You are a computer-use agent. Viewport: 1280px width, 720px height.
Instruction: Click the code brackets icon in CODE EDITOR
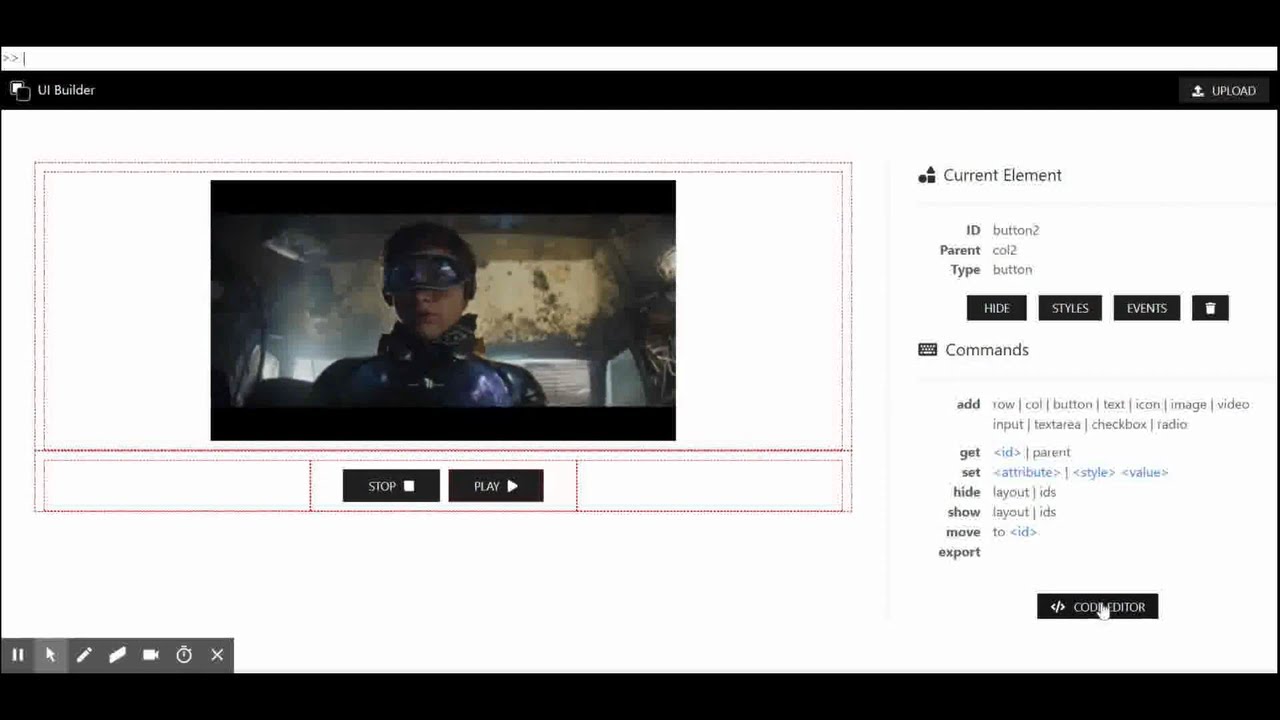[x=1058, y=607]
